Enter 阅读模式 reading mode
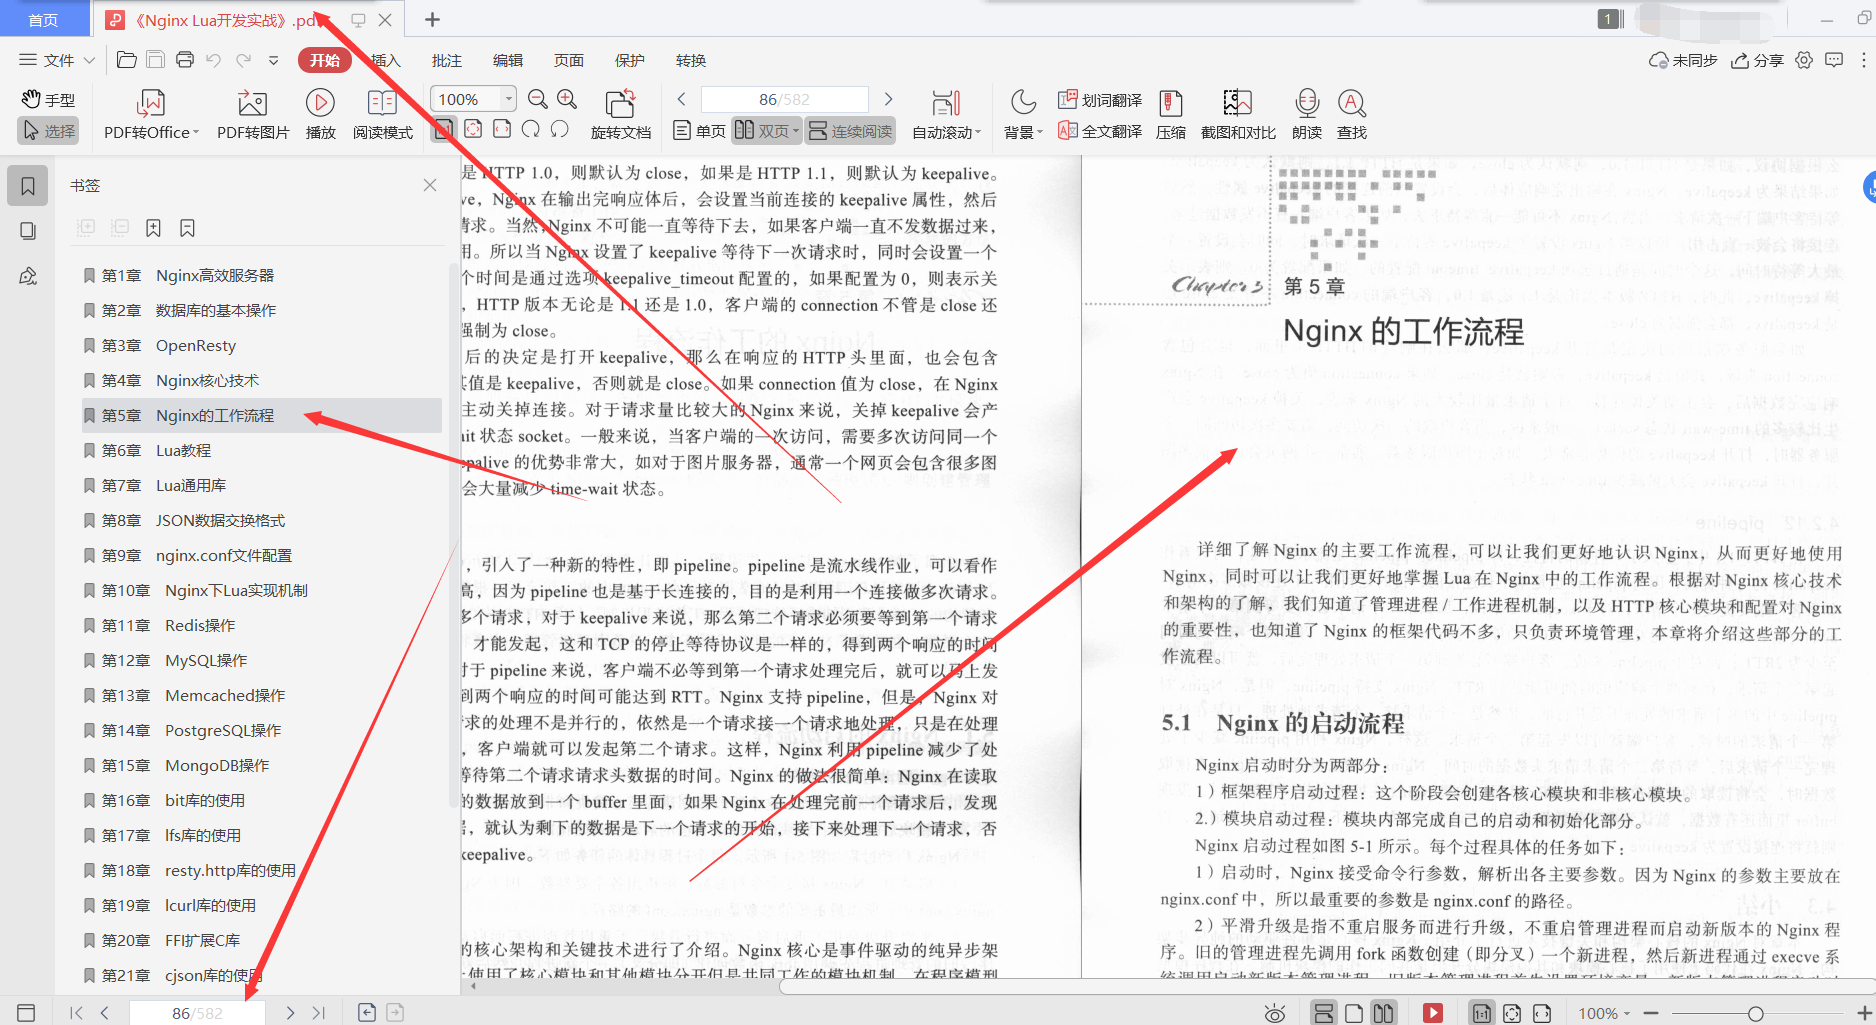The image size is (1876, 1025). point(382,113)
